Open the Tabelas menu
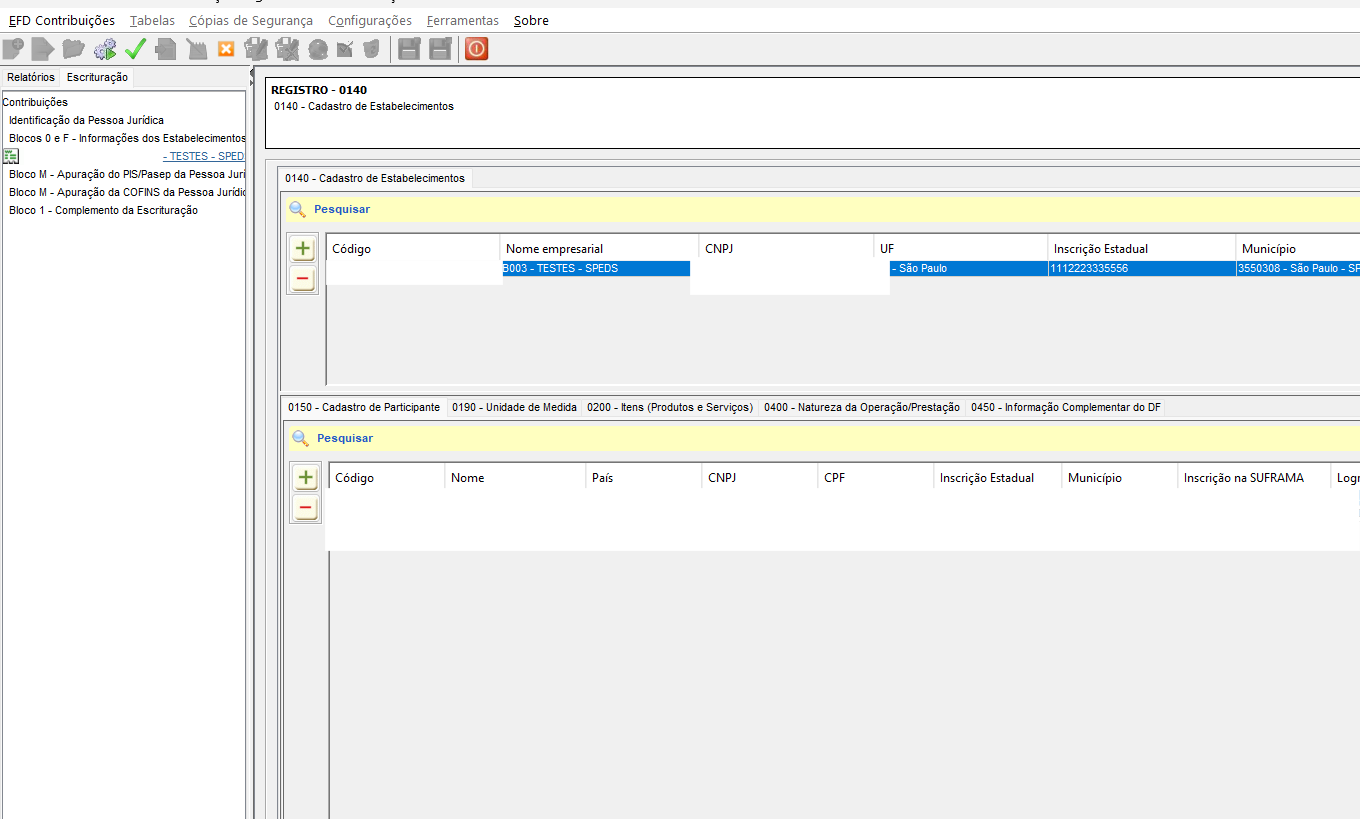Image resolution: width=1360 pixels, height=819 pixels. coord(152,20)
